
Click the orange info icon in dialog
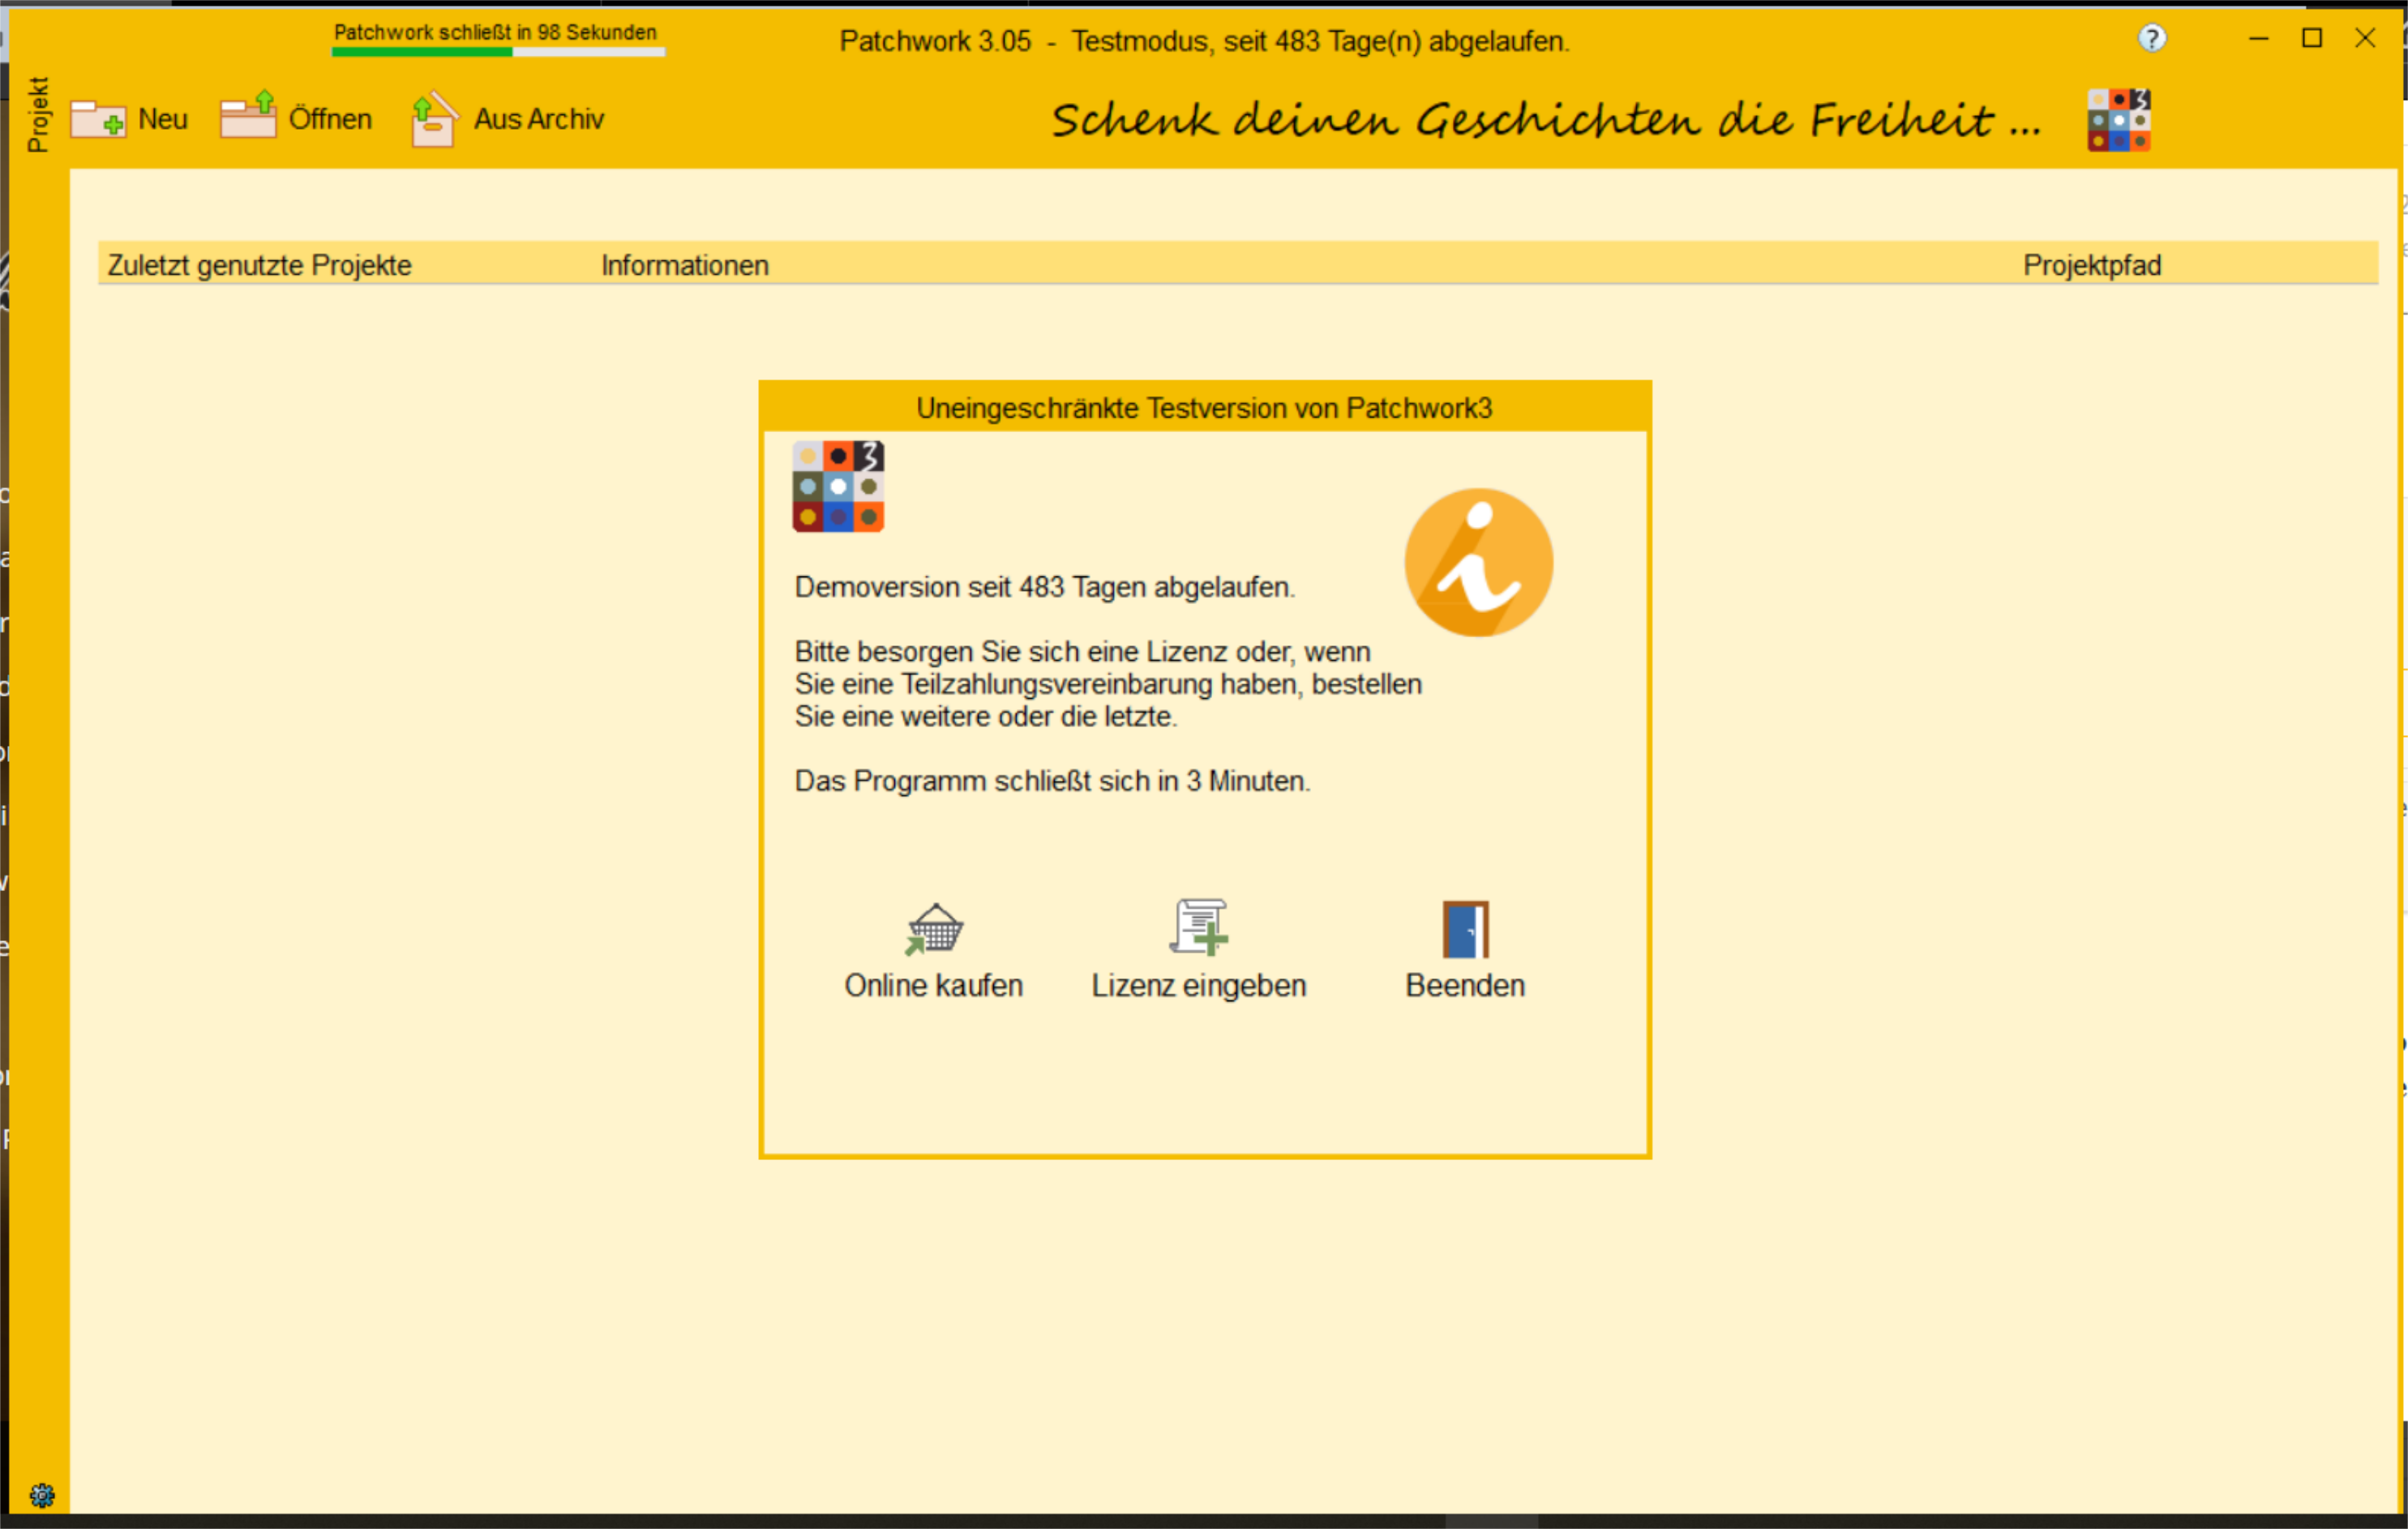[1479, 562]
